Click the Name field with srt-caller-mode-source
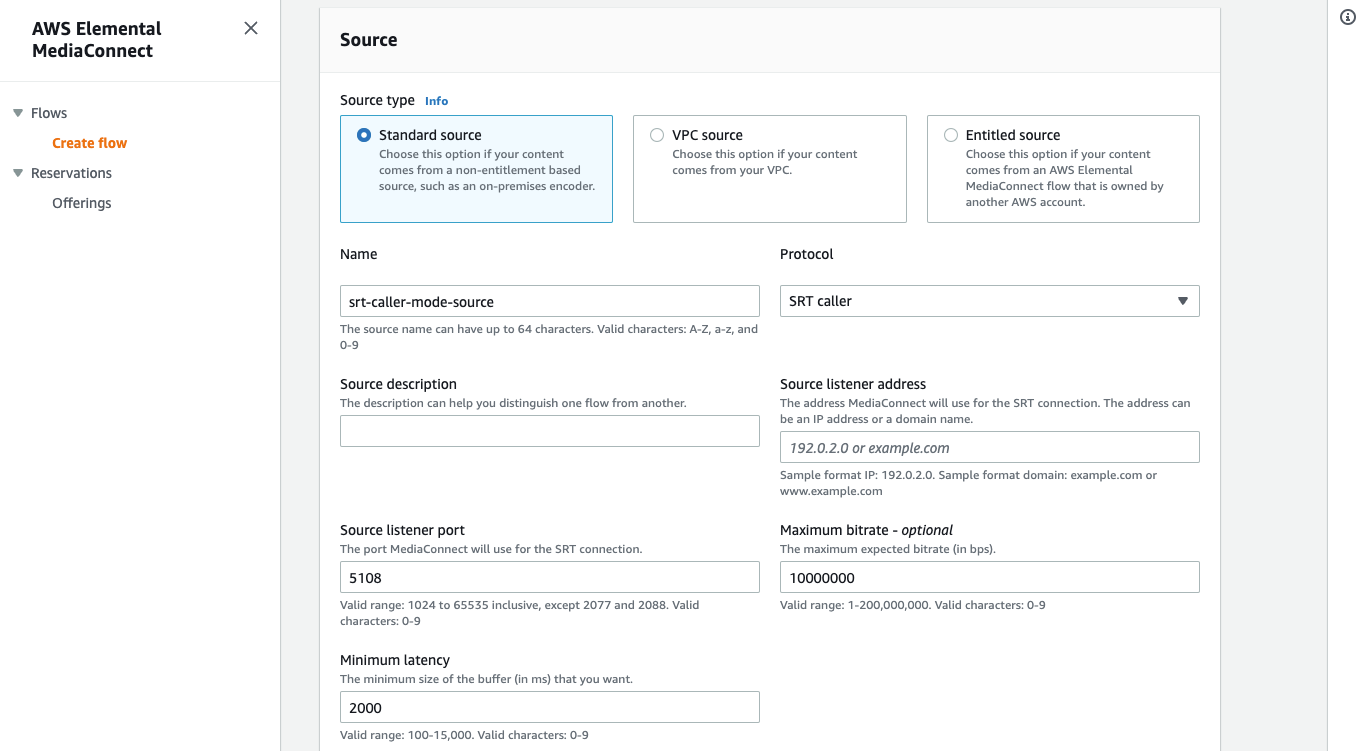 point(550,301)
